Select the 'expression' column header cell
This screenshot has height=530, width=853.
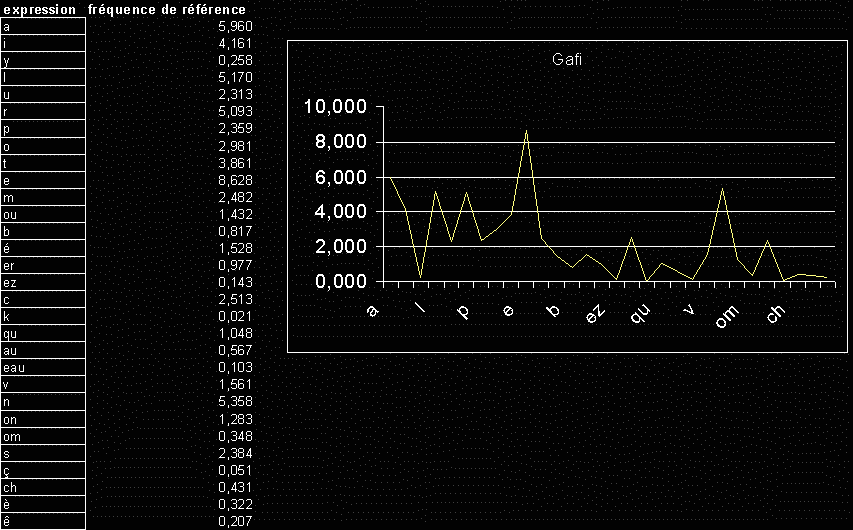pos(37,9)
